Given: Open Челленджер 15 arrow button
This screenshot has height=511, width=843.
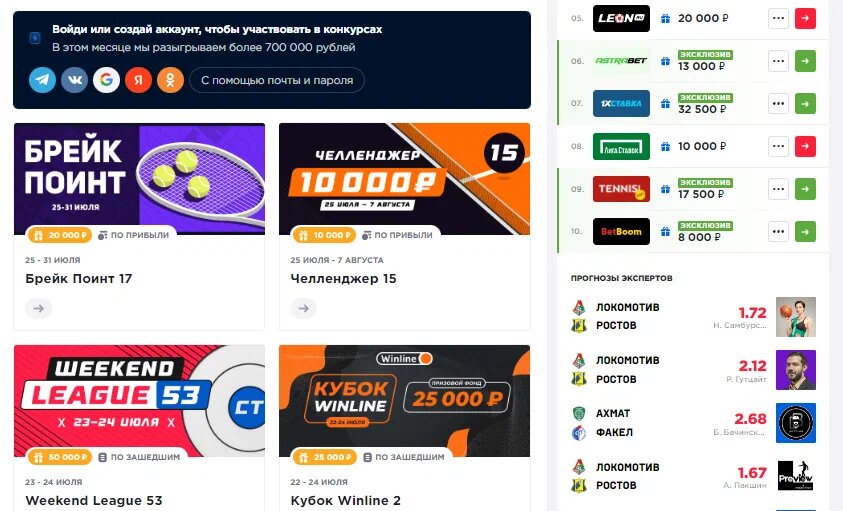Looking at the screenshot, I should tap(304, 308).
